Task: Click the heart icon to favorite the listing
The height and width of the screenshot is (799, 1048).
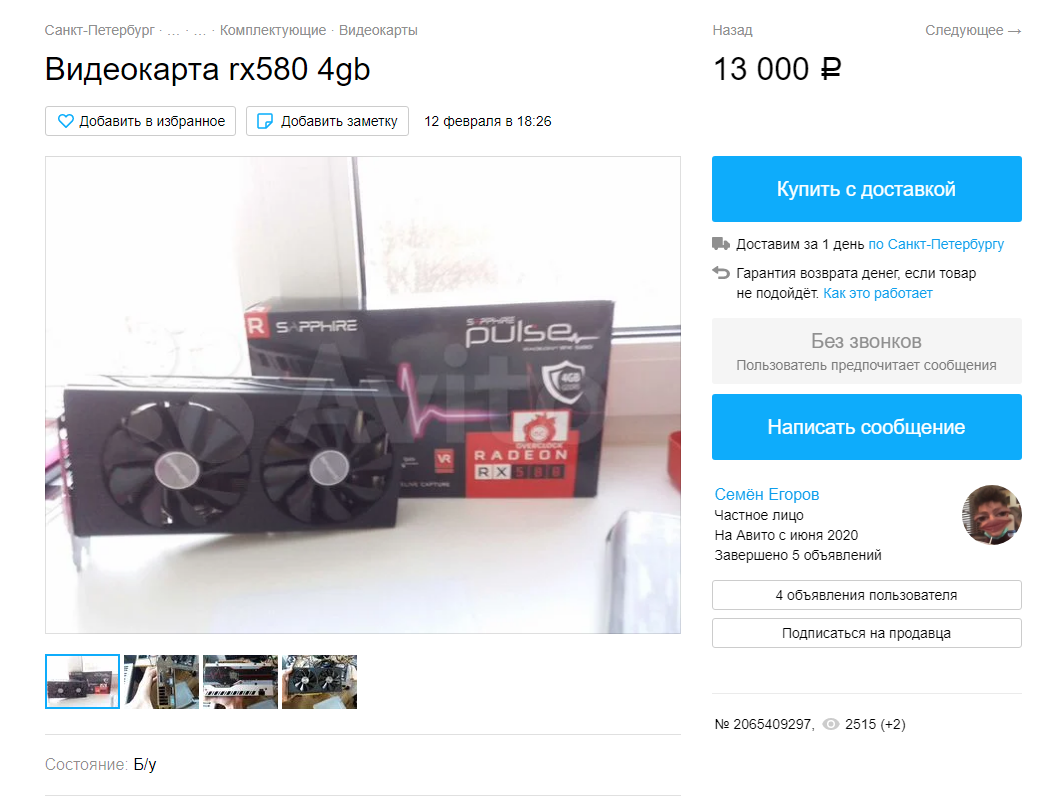Action: coord(66,121)
